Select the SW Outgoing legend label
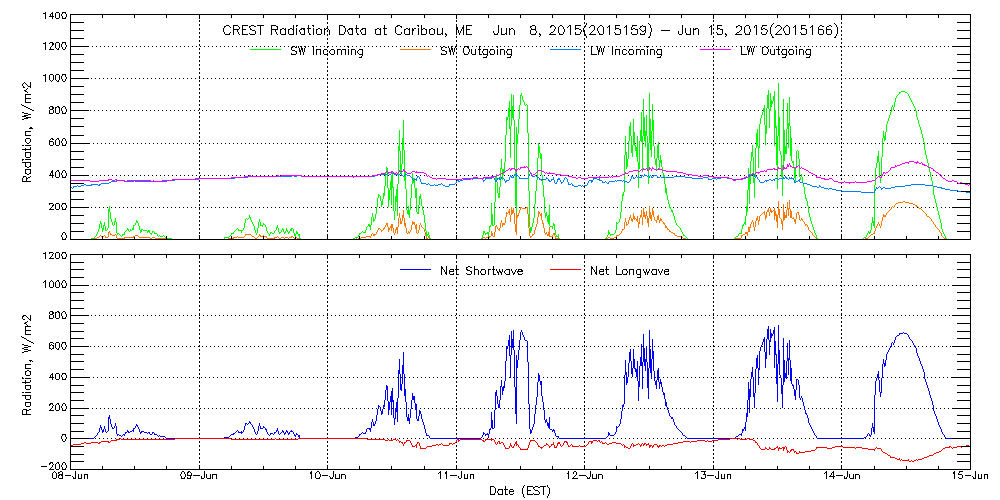This screenshot has height=500, width=1000. pyautogui.click(x=476, y=51)
